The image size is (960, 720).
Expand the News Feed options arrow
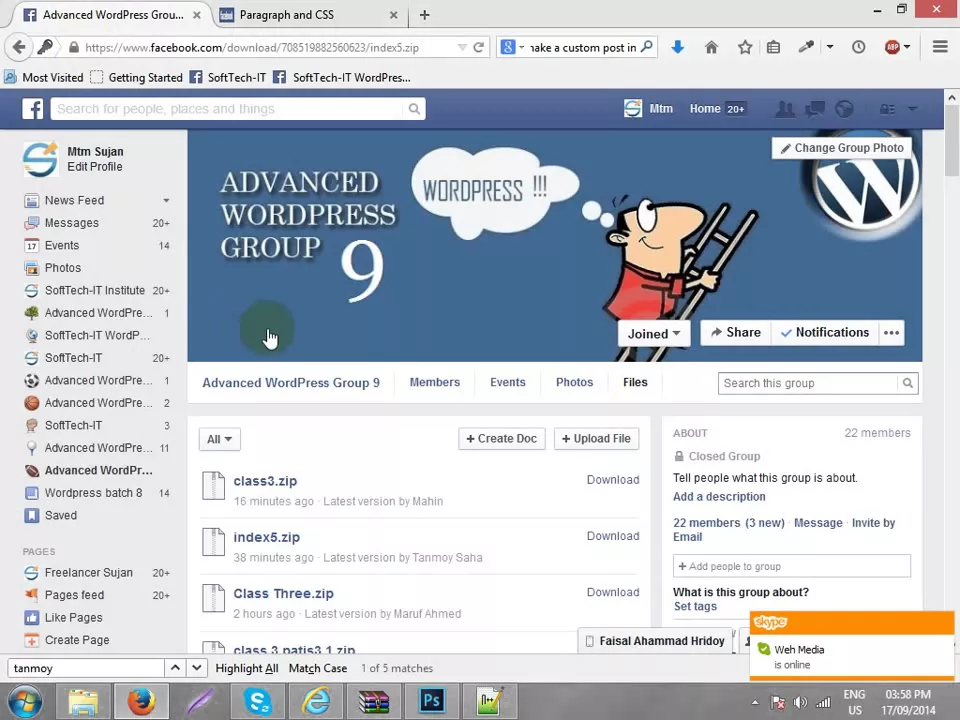tap(166, 201)
